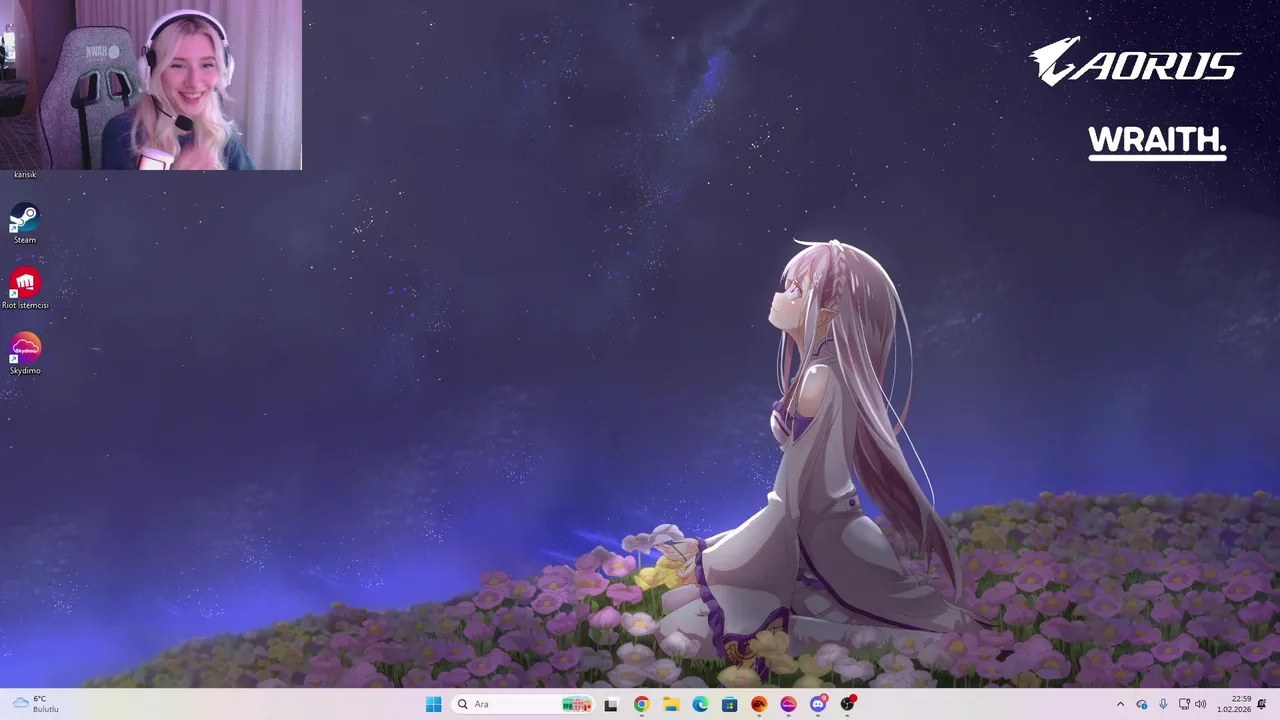Click the Ara search box in the taskbar
This screenshot has height=720, width=1280.
(523, 704)
